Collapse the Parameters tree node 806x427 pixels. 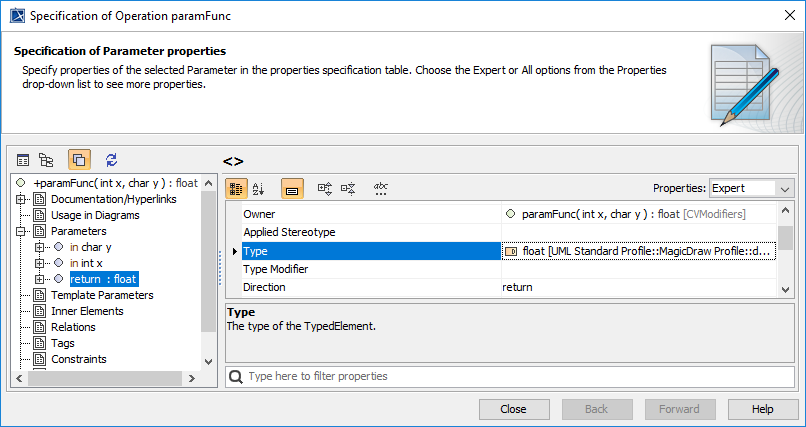pyautogui.click(x=21, y=231)
